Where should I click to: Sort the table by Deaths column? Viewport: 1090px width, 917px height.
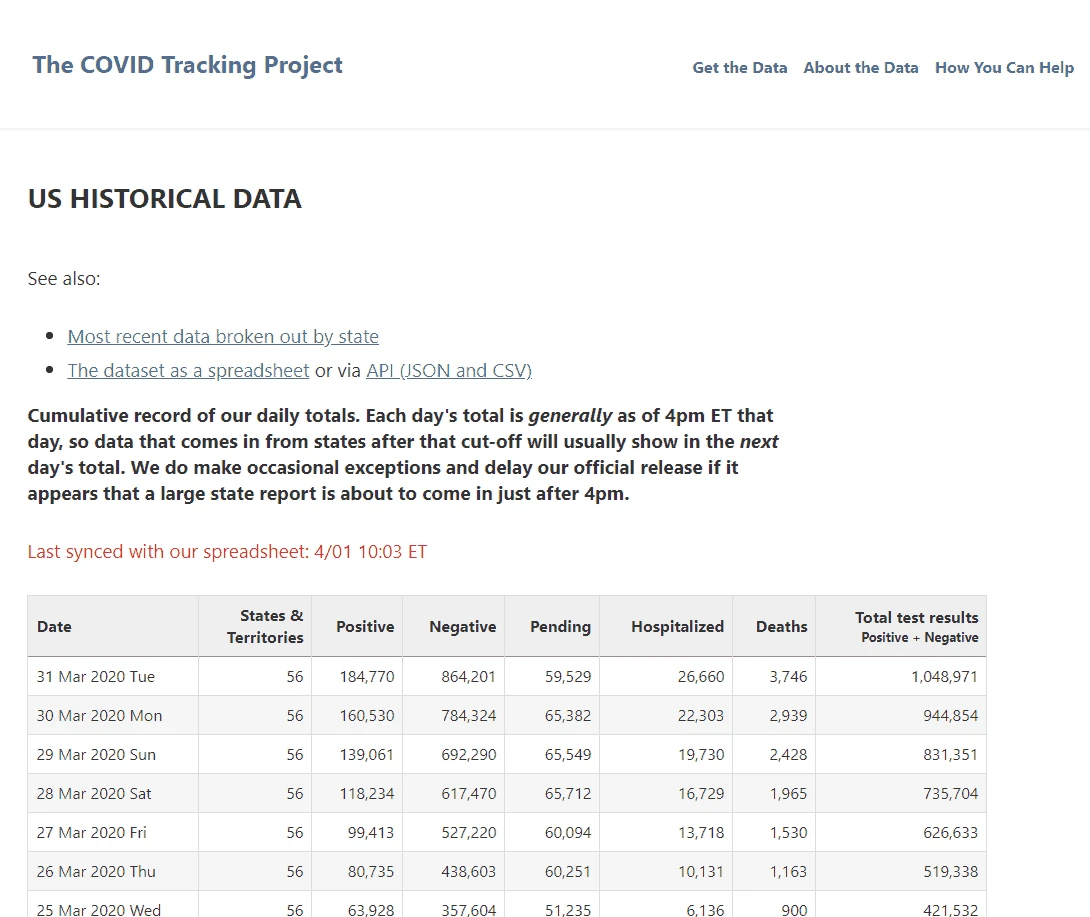click(x=781, y=626)
